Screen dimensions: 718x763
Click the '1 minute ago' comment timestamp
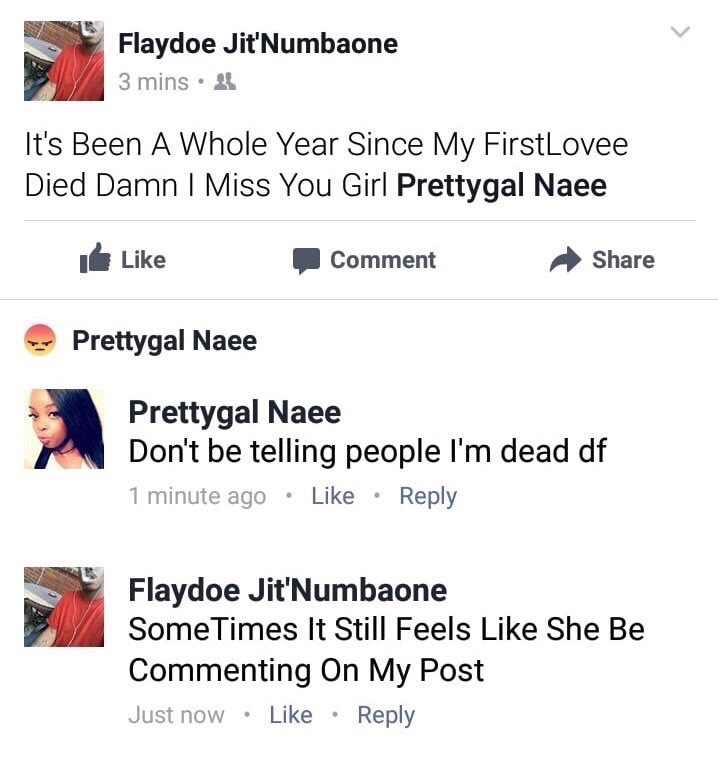coord(197,496)
